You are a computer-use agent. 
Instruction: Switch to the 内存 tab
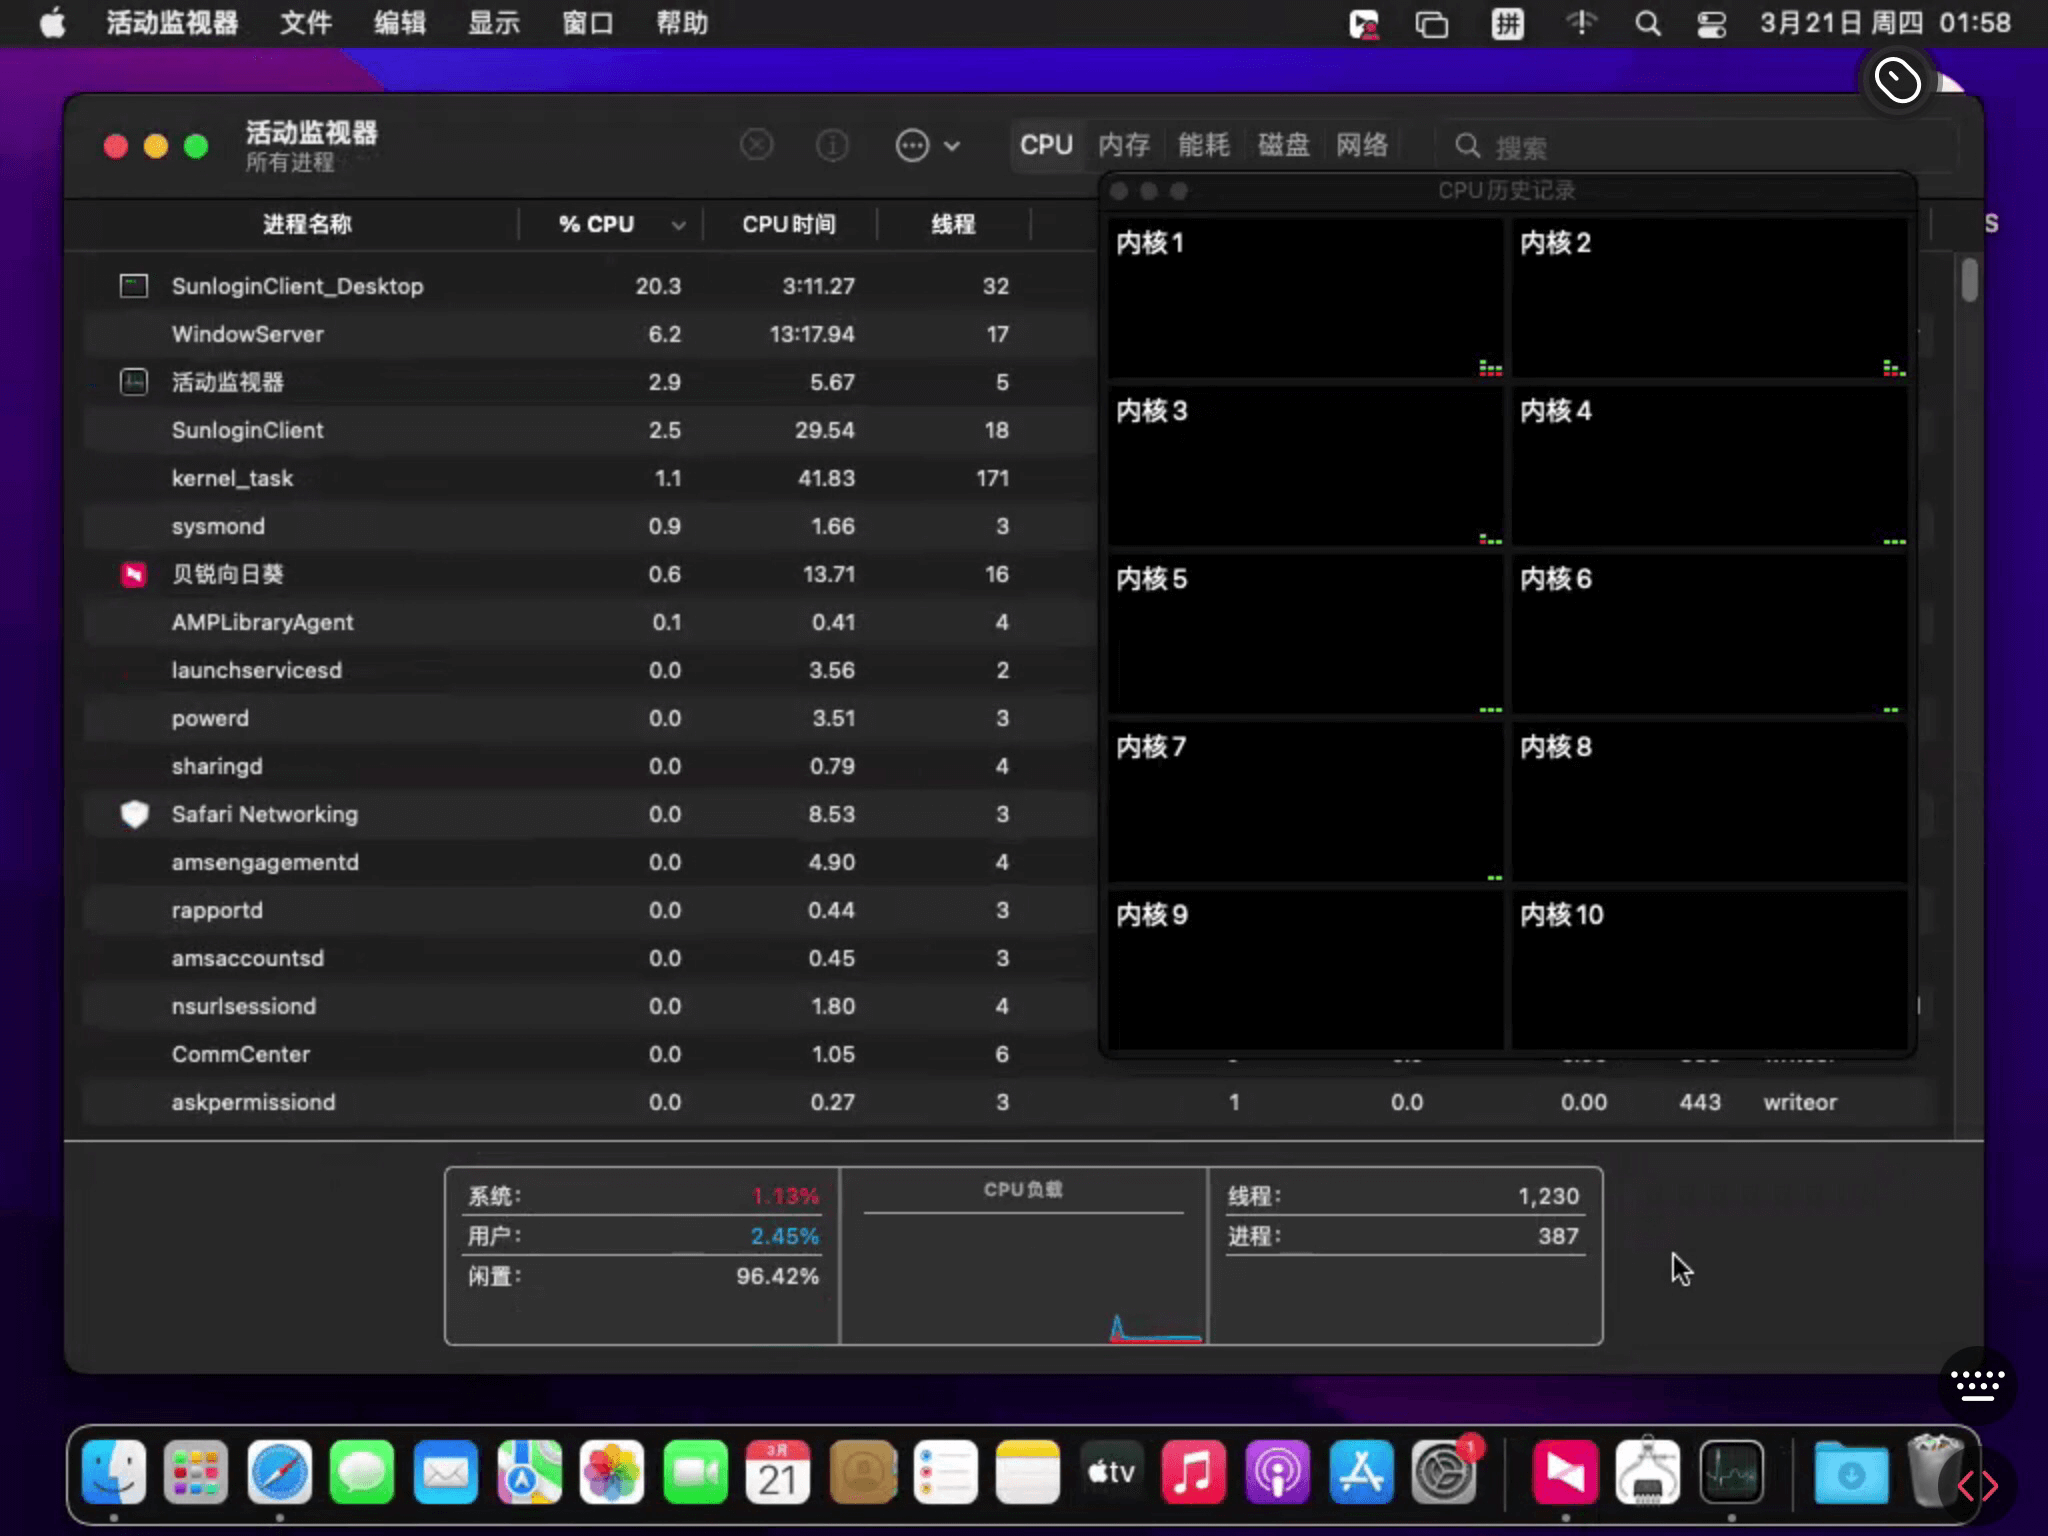pos(1124,145)
